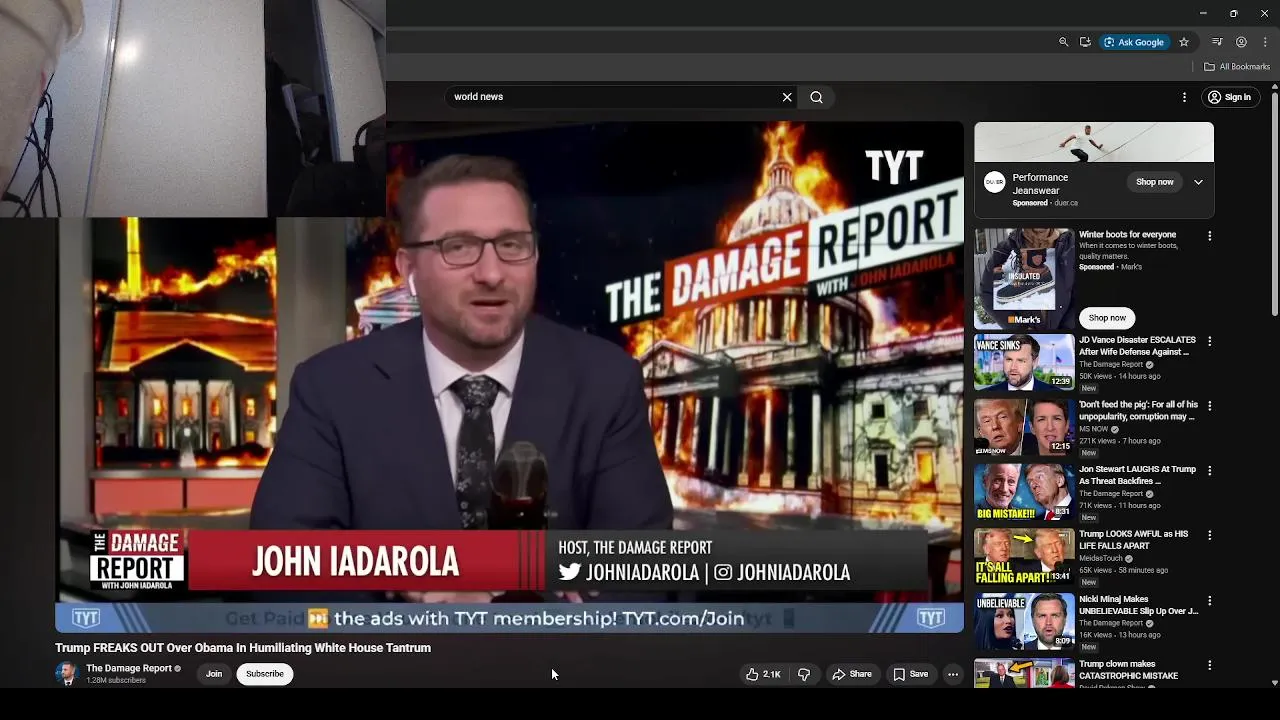
Task: Open options for Jon Stewart LAUGHS video
Action: 1209,470
